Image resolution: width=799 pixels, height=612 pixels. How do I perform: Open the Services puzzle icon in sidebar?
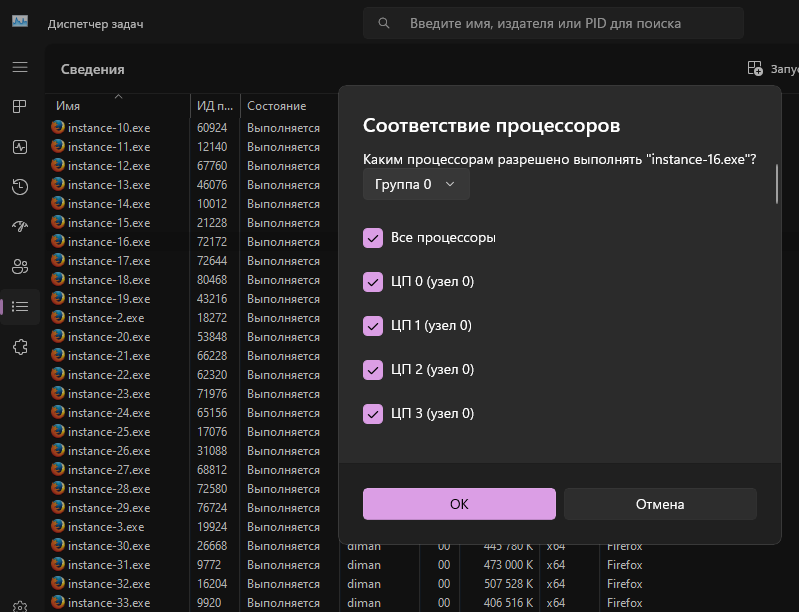20,347
